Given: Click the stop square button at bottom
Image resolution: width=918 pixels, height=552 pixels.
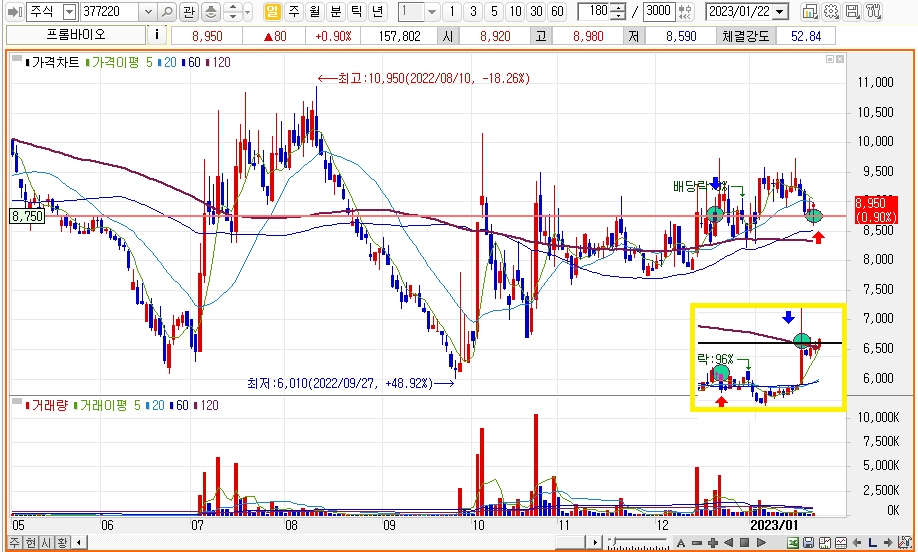Looking at the screenshot, I should pyautogui.click(x=744, y=543).
